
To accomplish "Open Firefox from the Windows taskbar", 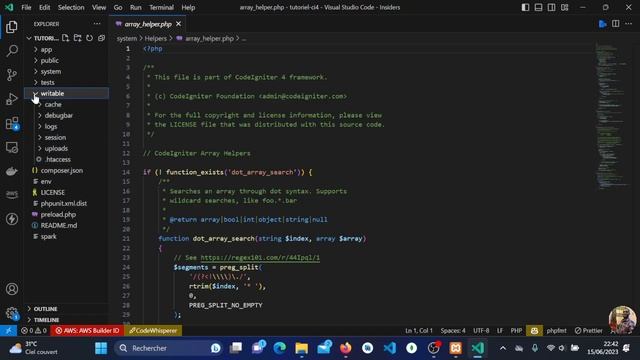I will click(346, 348).
